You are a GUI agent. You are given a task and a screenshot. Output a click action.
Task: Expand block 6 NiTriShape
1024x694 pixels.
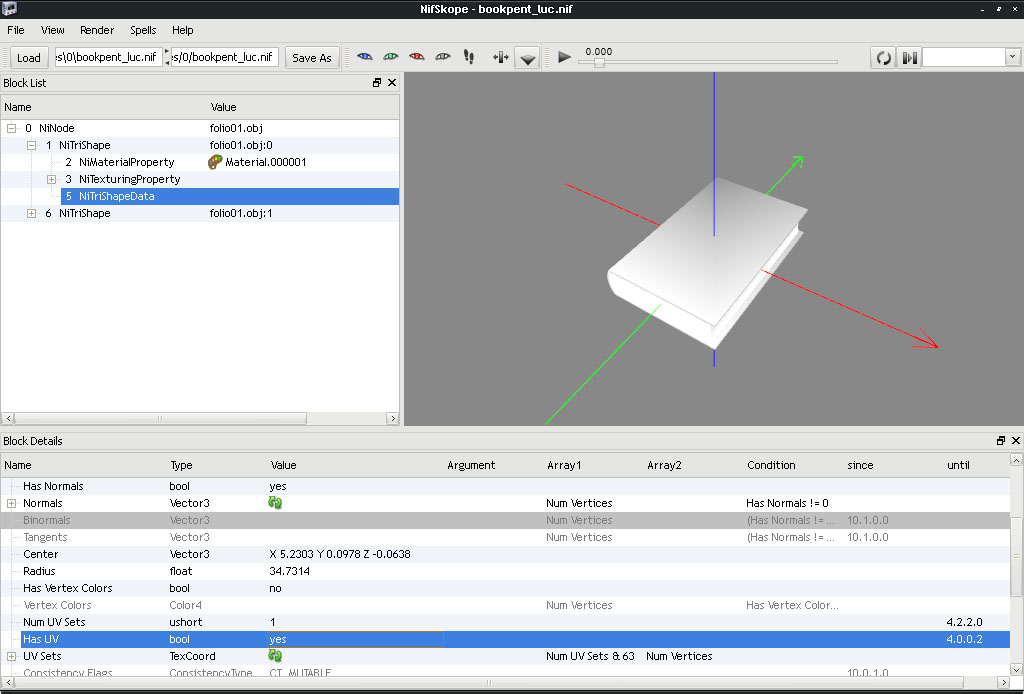coord(31,213)
